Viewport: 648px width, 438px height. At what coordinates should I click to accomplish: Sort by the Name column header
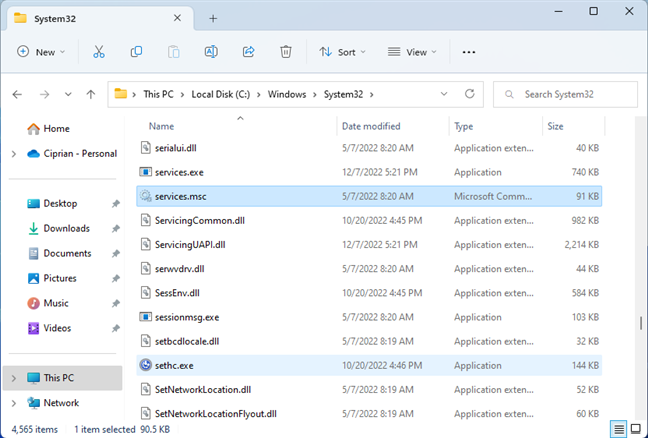[161, 126]
